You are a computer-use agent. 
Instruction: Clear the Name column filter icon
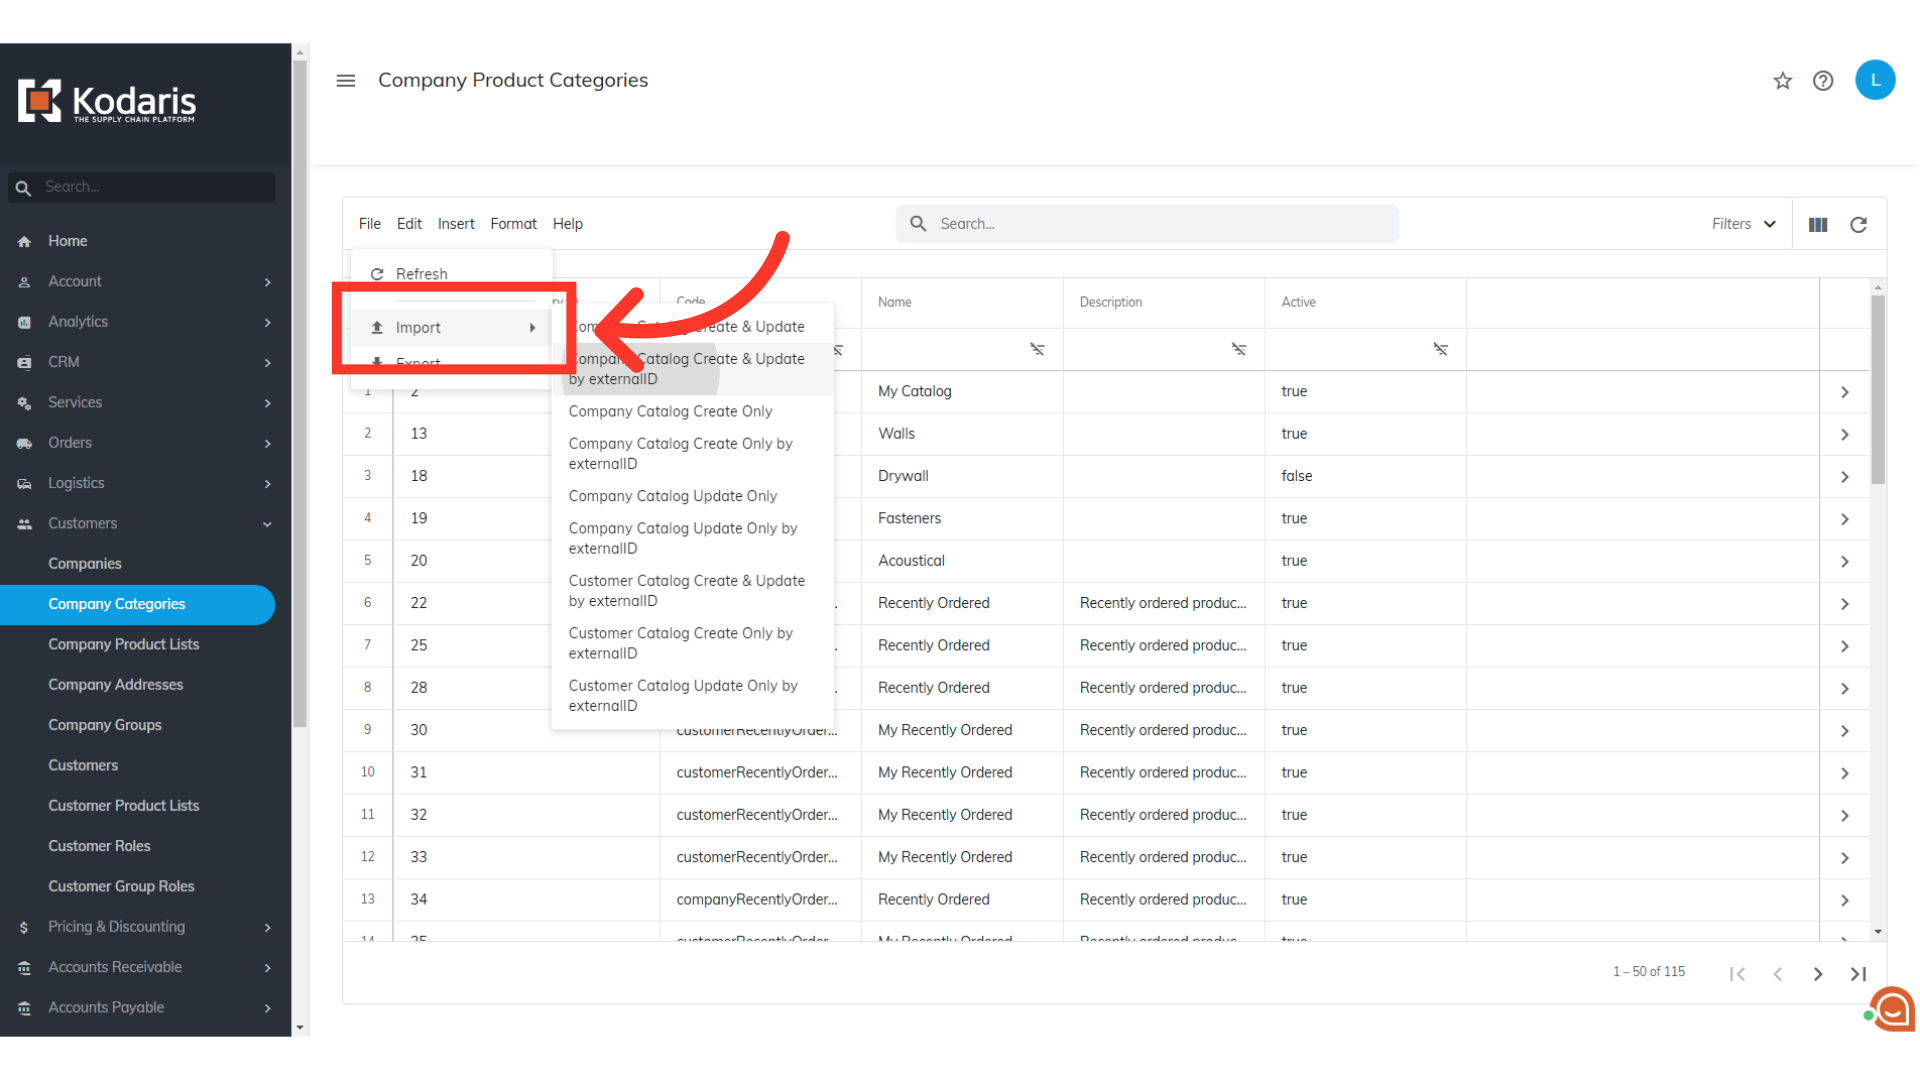coord(1037,349)
